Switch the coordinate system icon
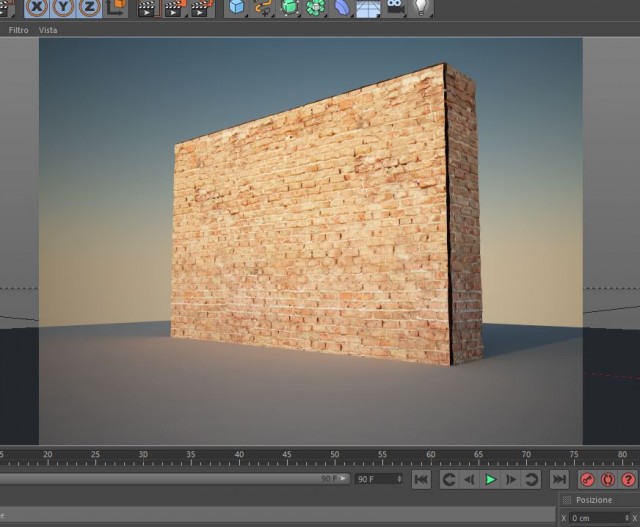 (116, 8)
